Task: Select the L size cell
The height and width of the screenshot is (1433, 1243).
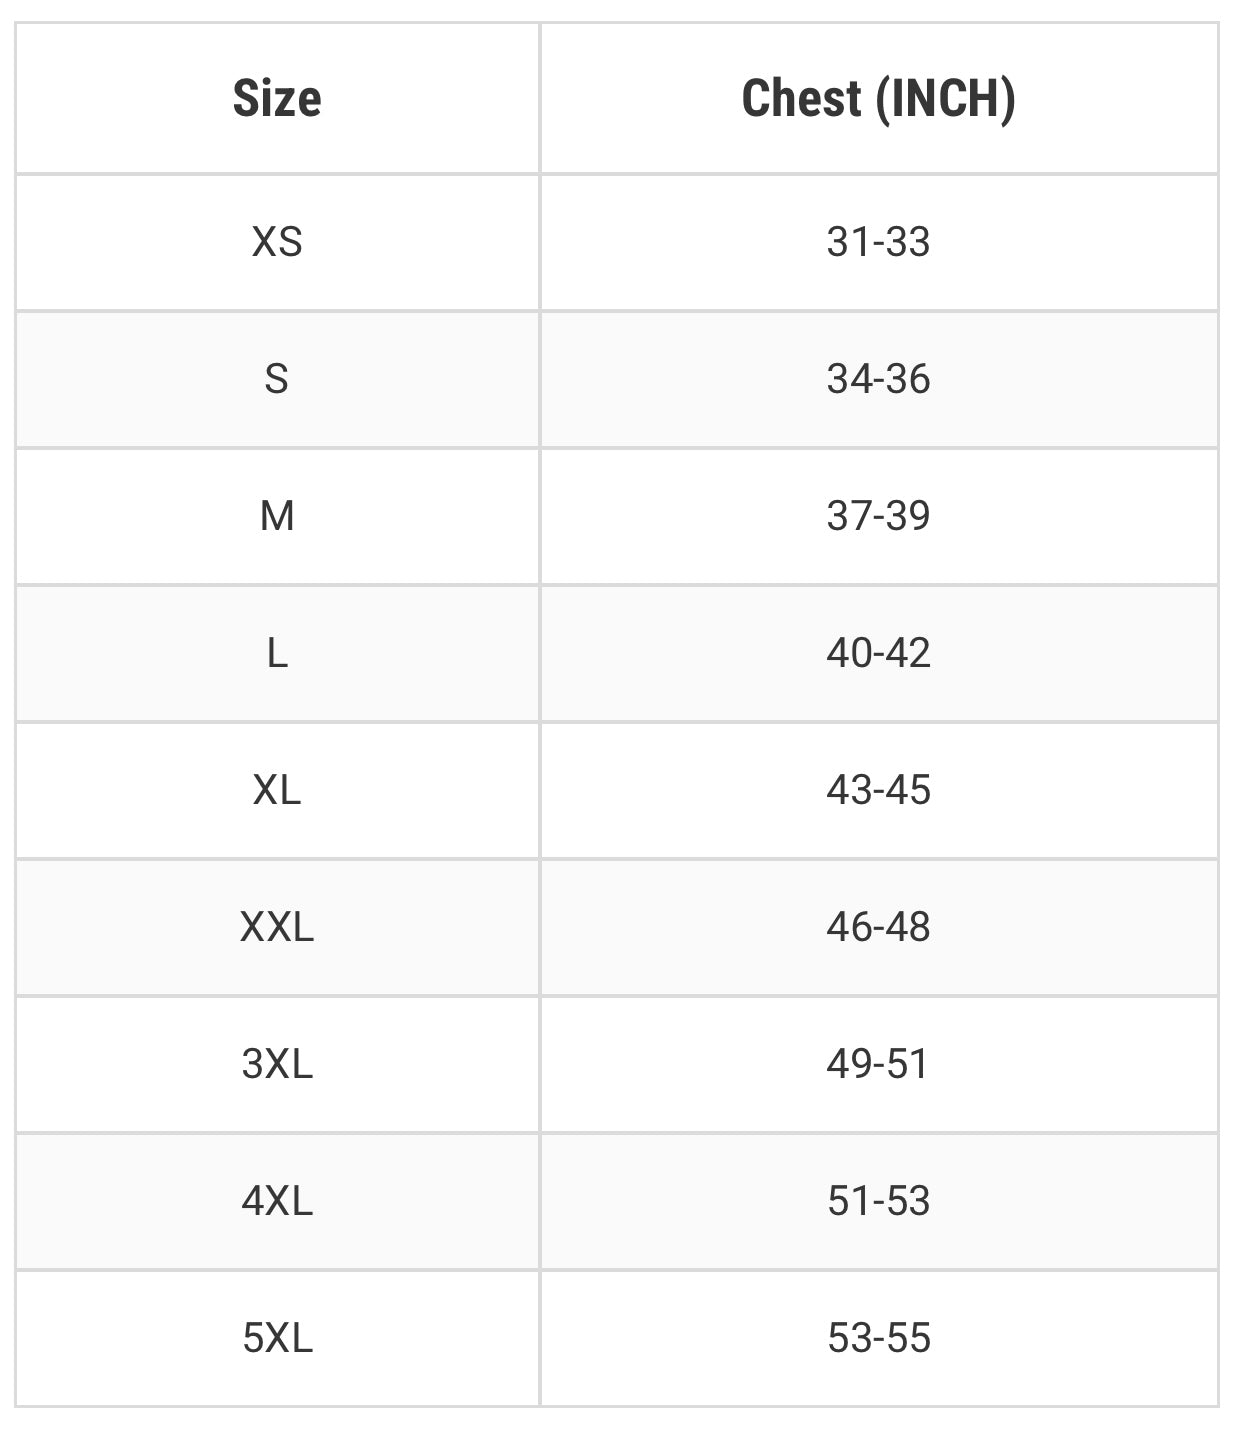Action: pyautogui.click(x=277, y=653)
